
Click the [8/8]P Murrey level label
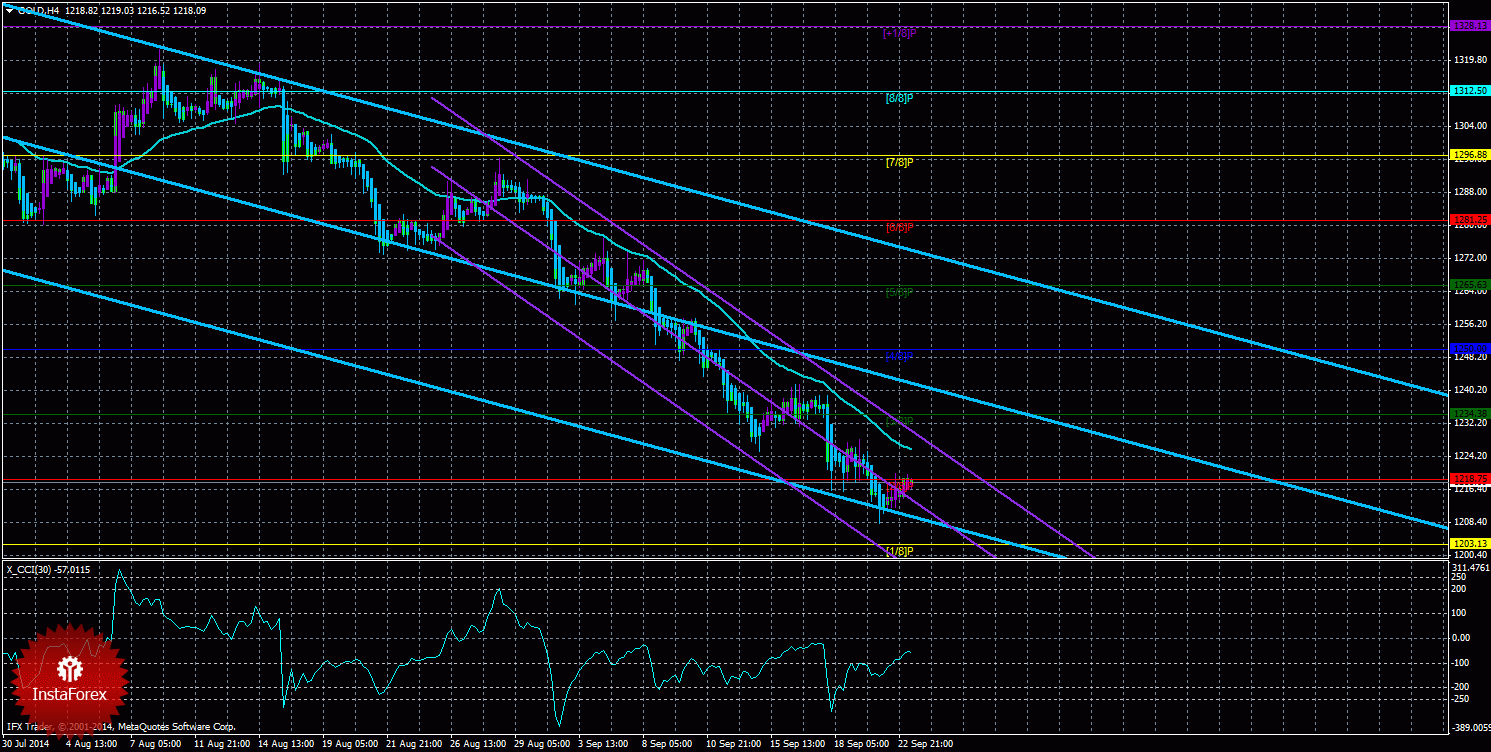point(900,98)
